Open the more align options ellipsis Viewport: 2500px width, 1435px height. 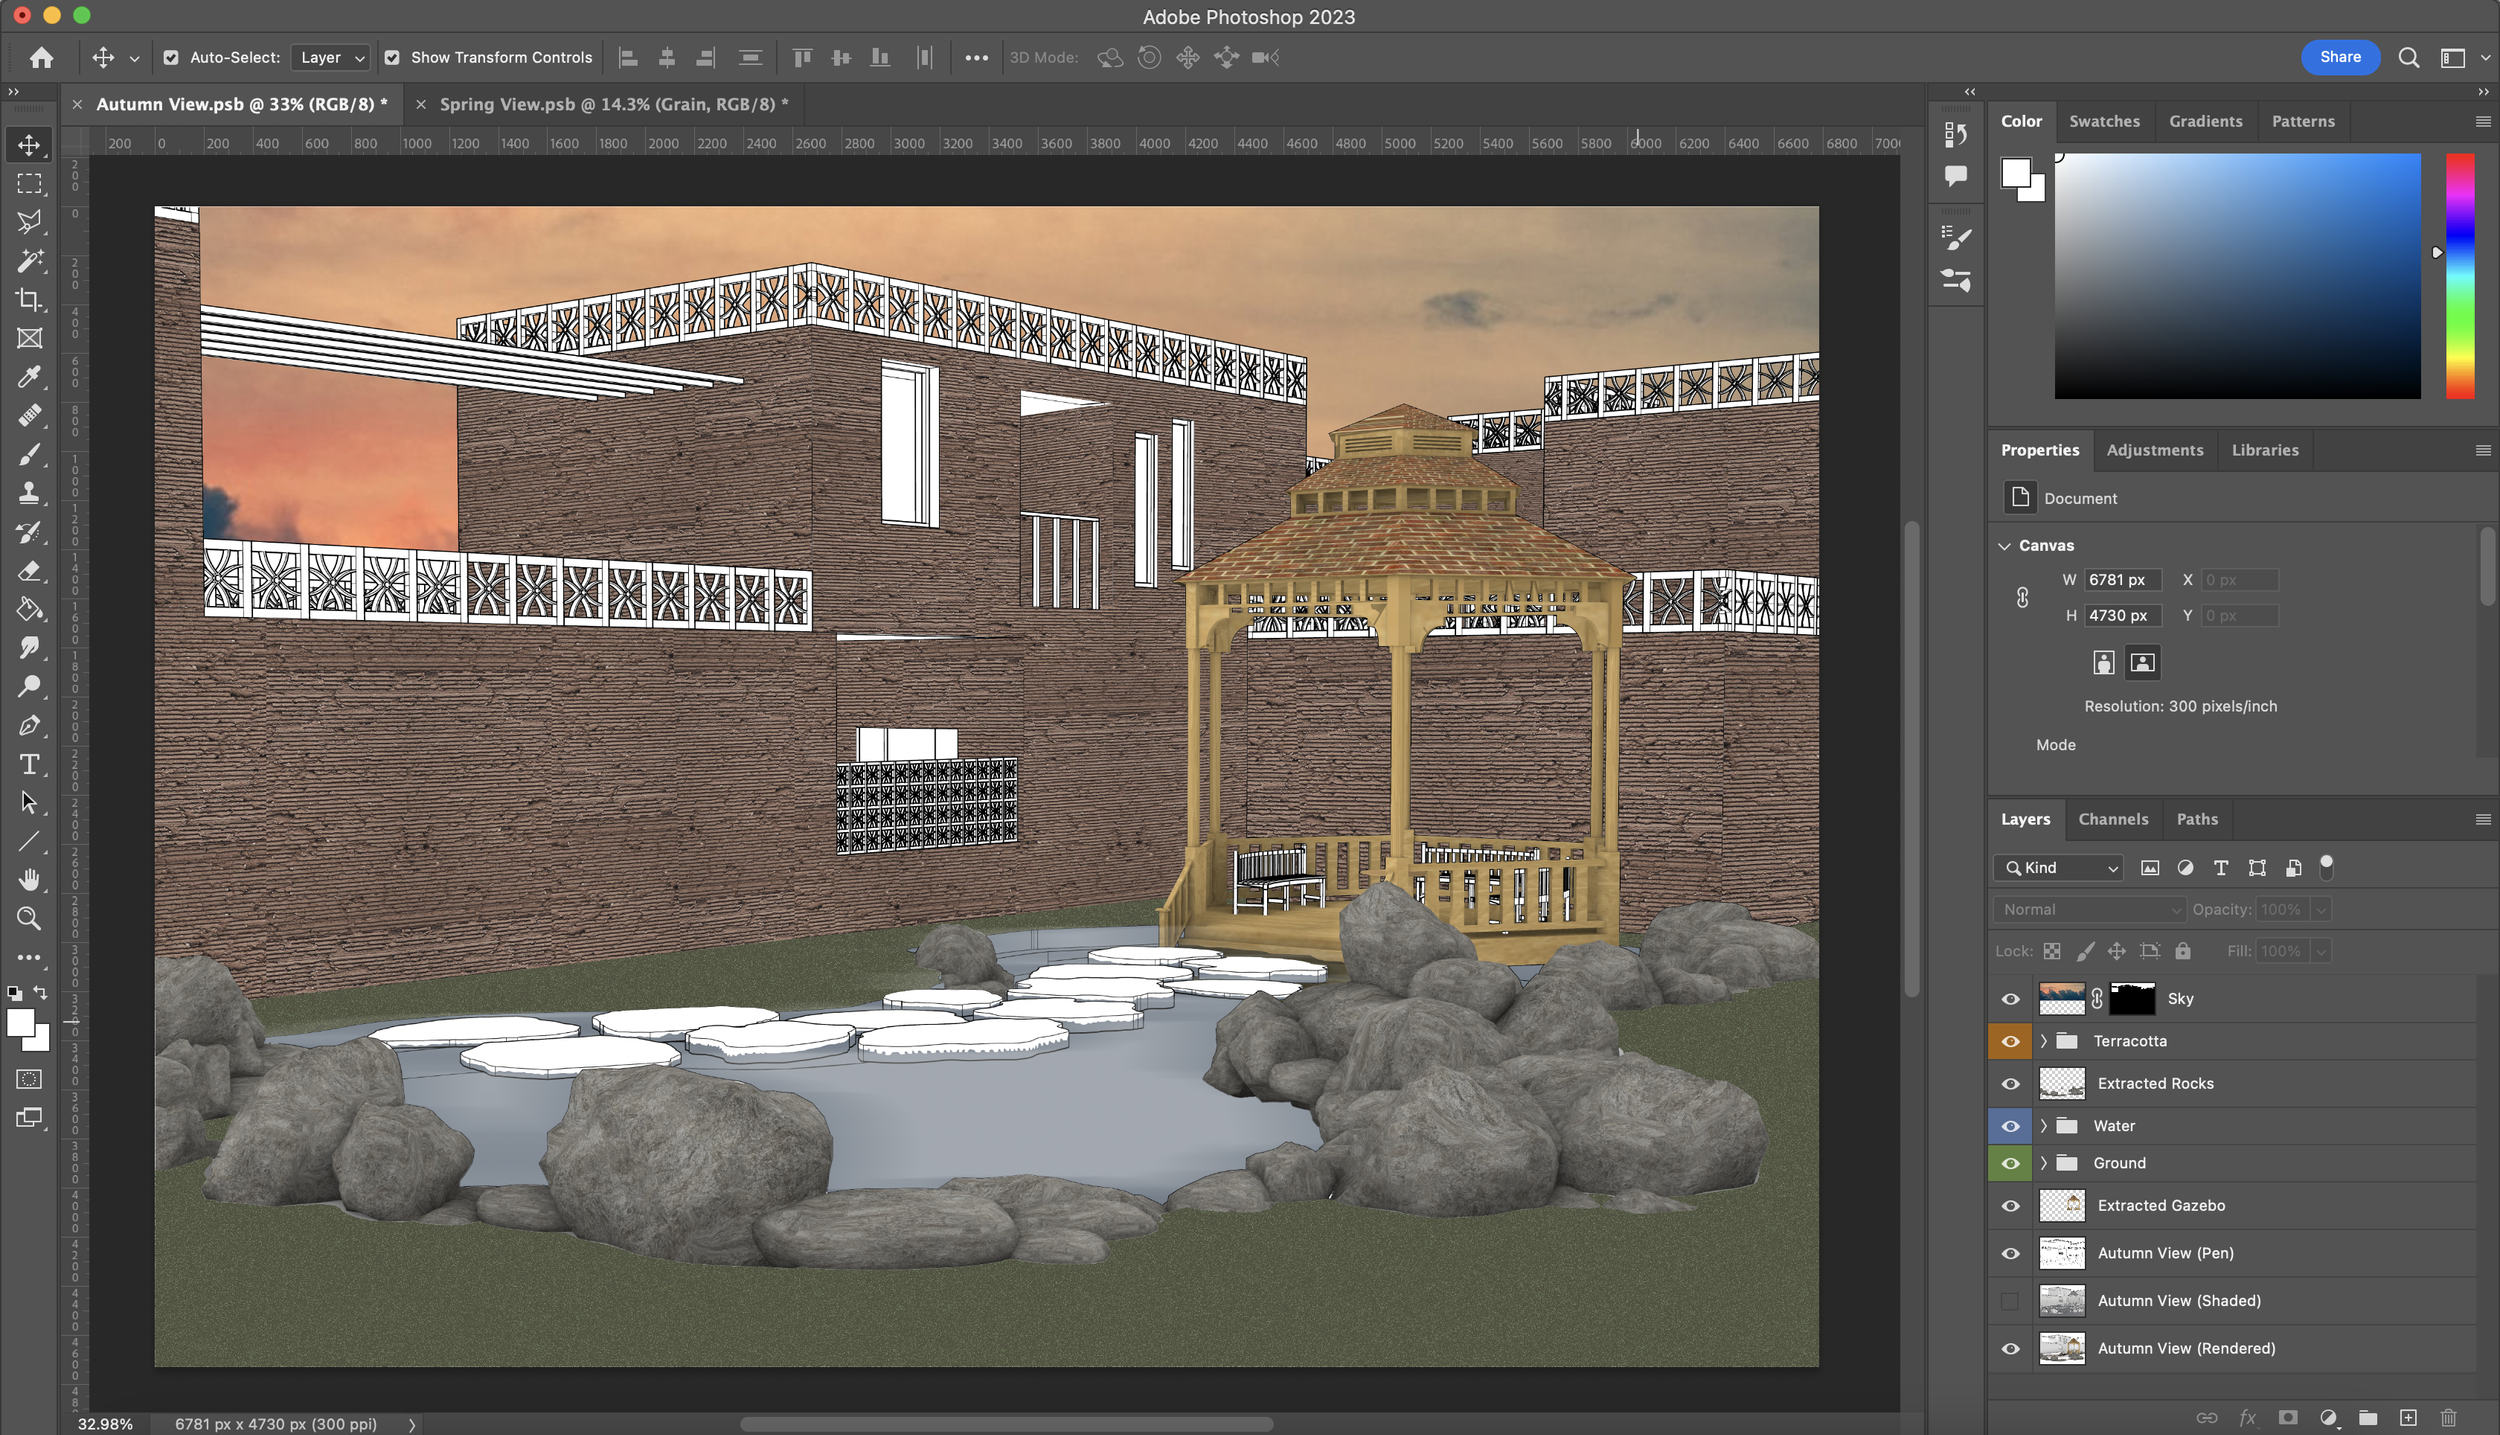coord(976,58)
